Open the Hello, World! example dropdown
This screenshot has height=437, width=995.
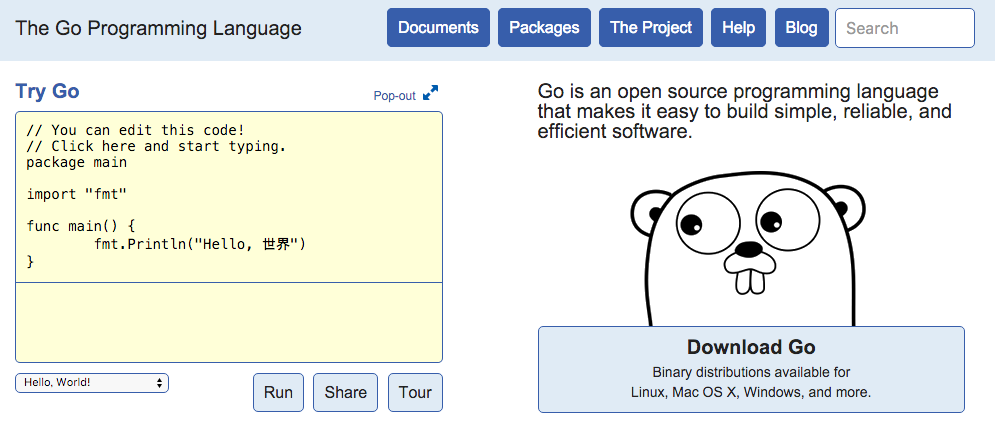92,383
